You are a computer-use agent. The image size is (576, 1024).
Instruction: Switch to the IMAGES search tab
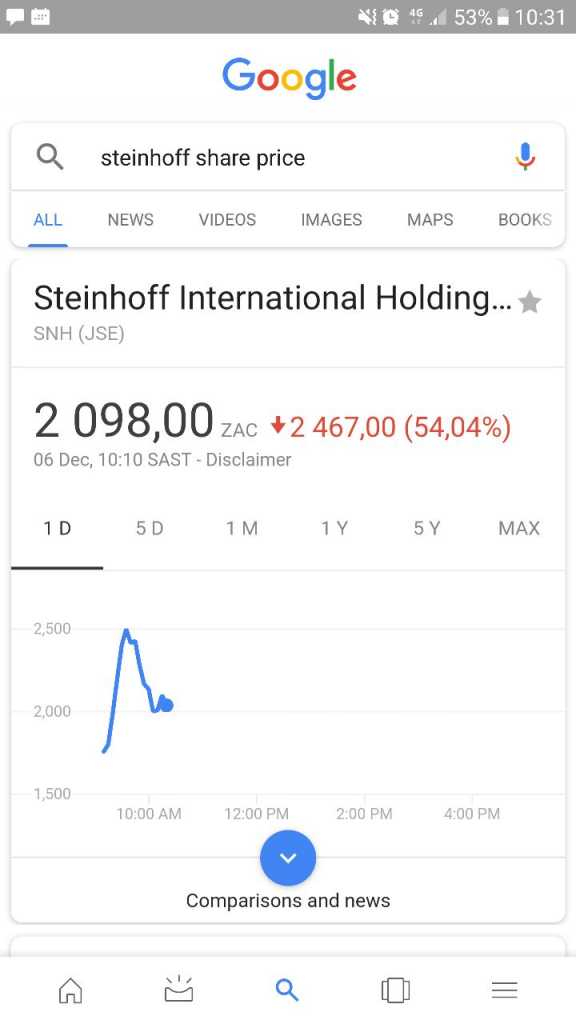click(x=331, y=219)
